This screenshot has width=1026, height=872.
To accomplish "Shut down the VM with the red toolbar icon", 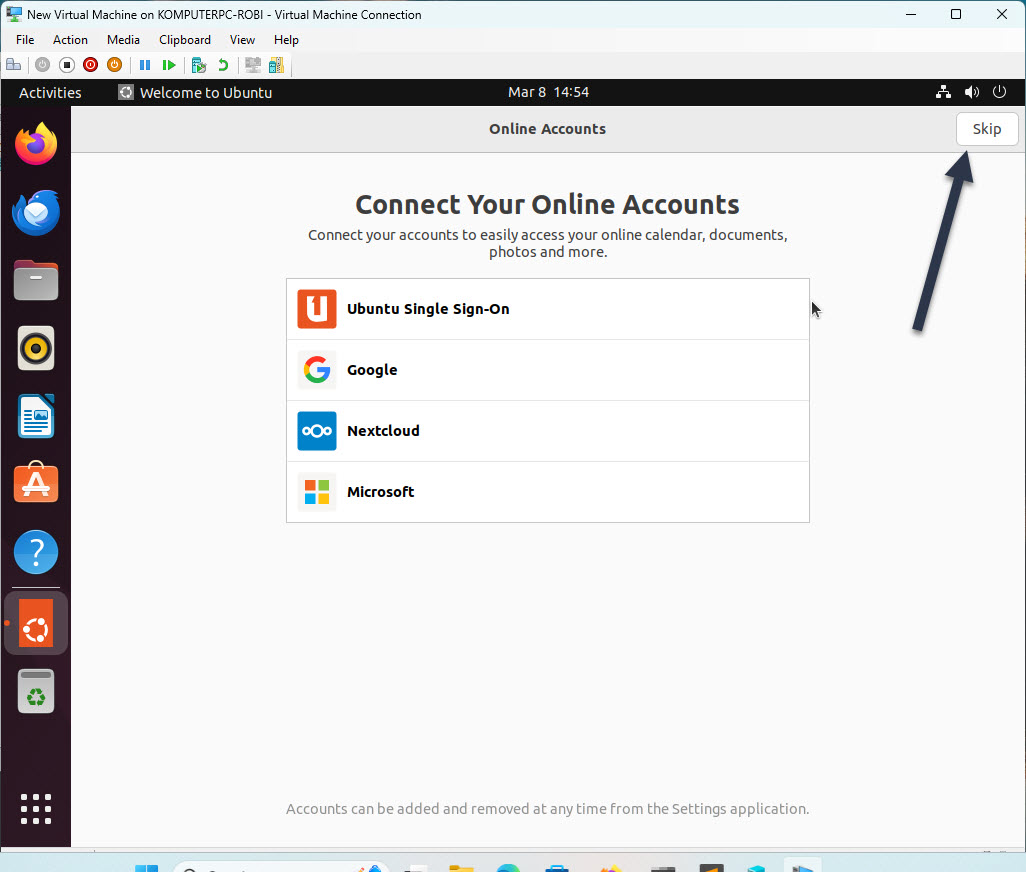I will tap(90, 64).
